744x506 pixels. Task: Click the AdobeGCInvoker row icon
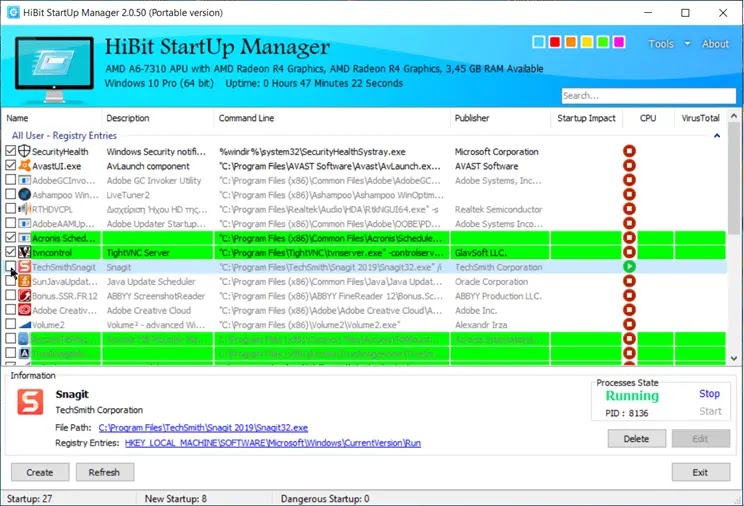[24, 180]
